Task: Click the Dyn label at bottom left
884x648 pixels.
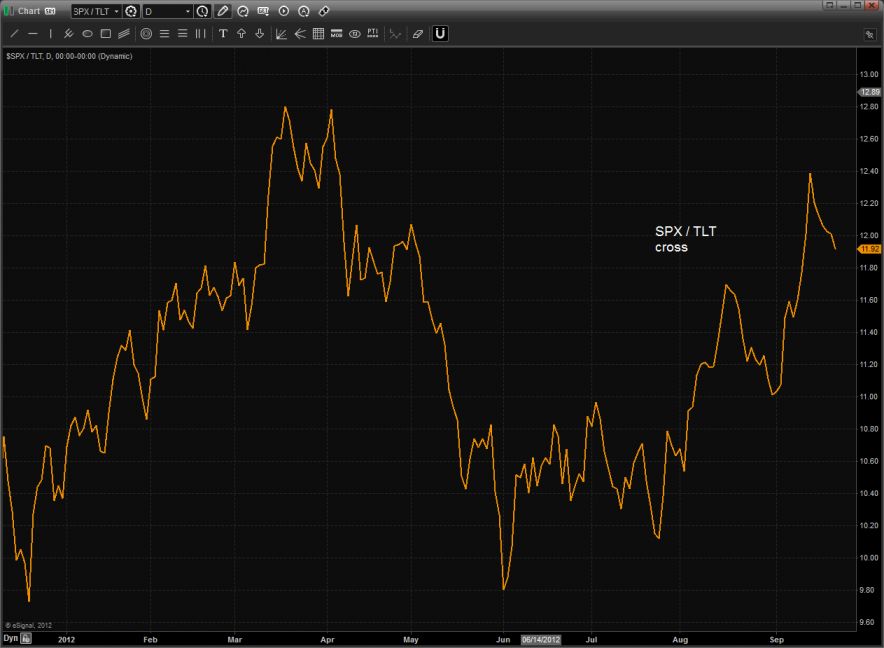Action: pos(10,637)
